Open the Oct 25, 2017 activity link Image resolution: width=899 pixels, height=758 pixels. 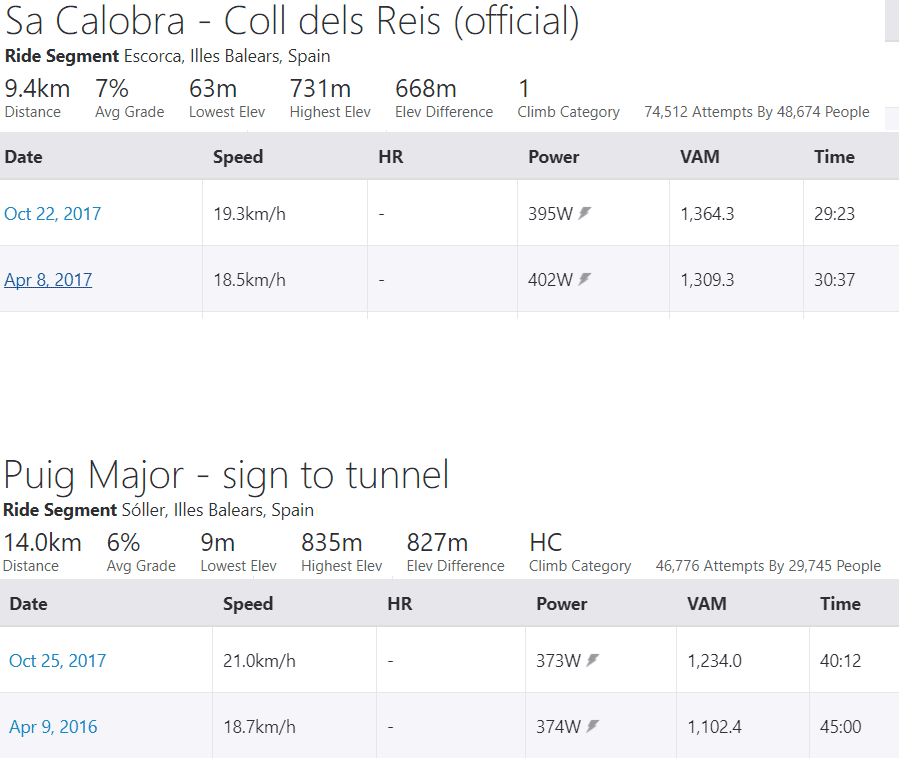point(57,661)
